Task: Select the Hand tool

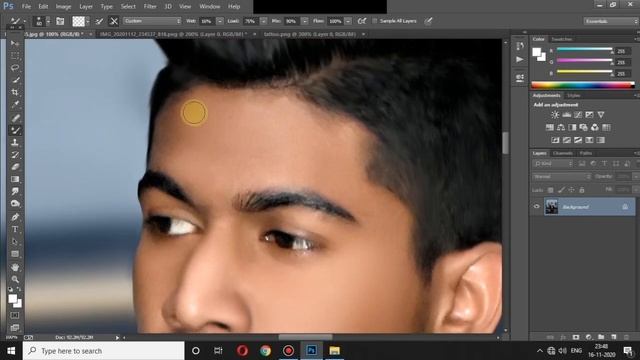Action: click(x=15, y=267)
